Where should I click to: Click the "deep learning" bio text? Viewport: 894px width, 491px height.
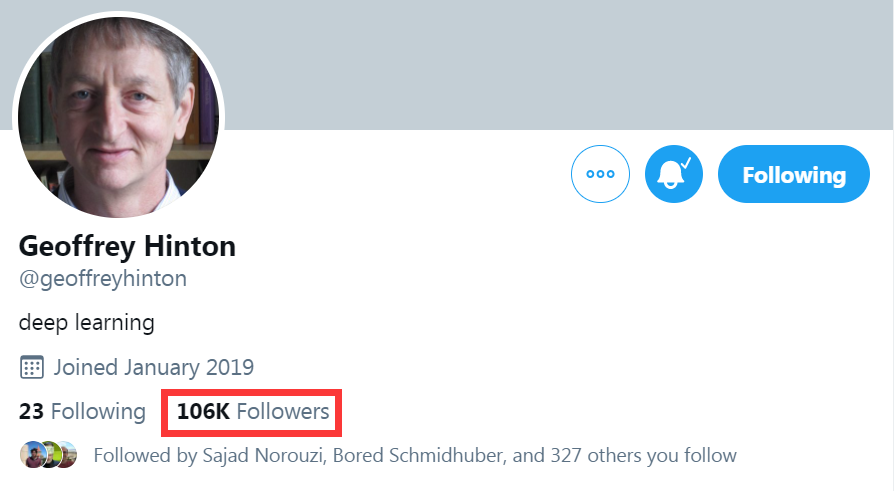86,323
